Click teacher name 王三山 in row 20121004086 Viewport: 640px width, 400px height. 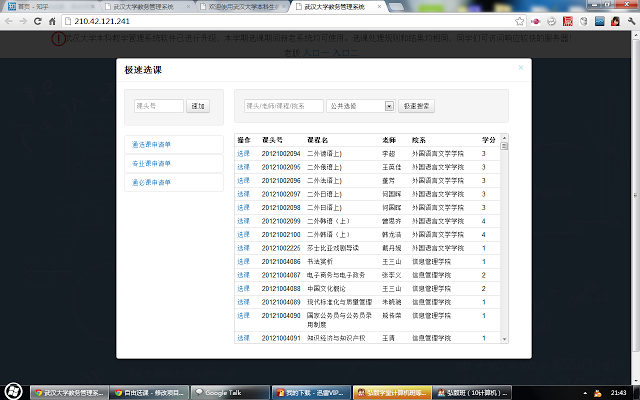(x=391, y=261)
